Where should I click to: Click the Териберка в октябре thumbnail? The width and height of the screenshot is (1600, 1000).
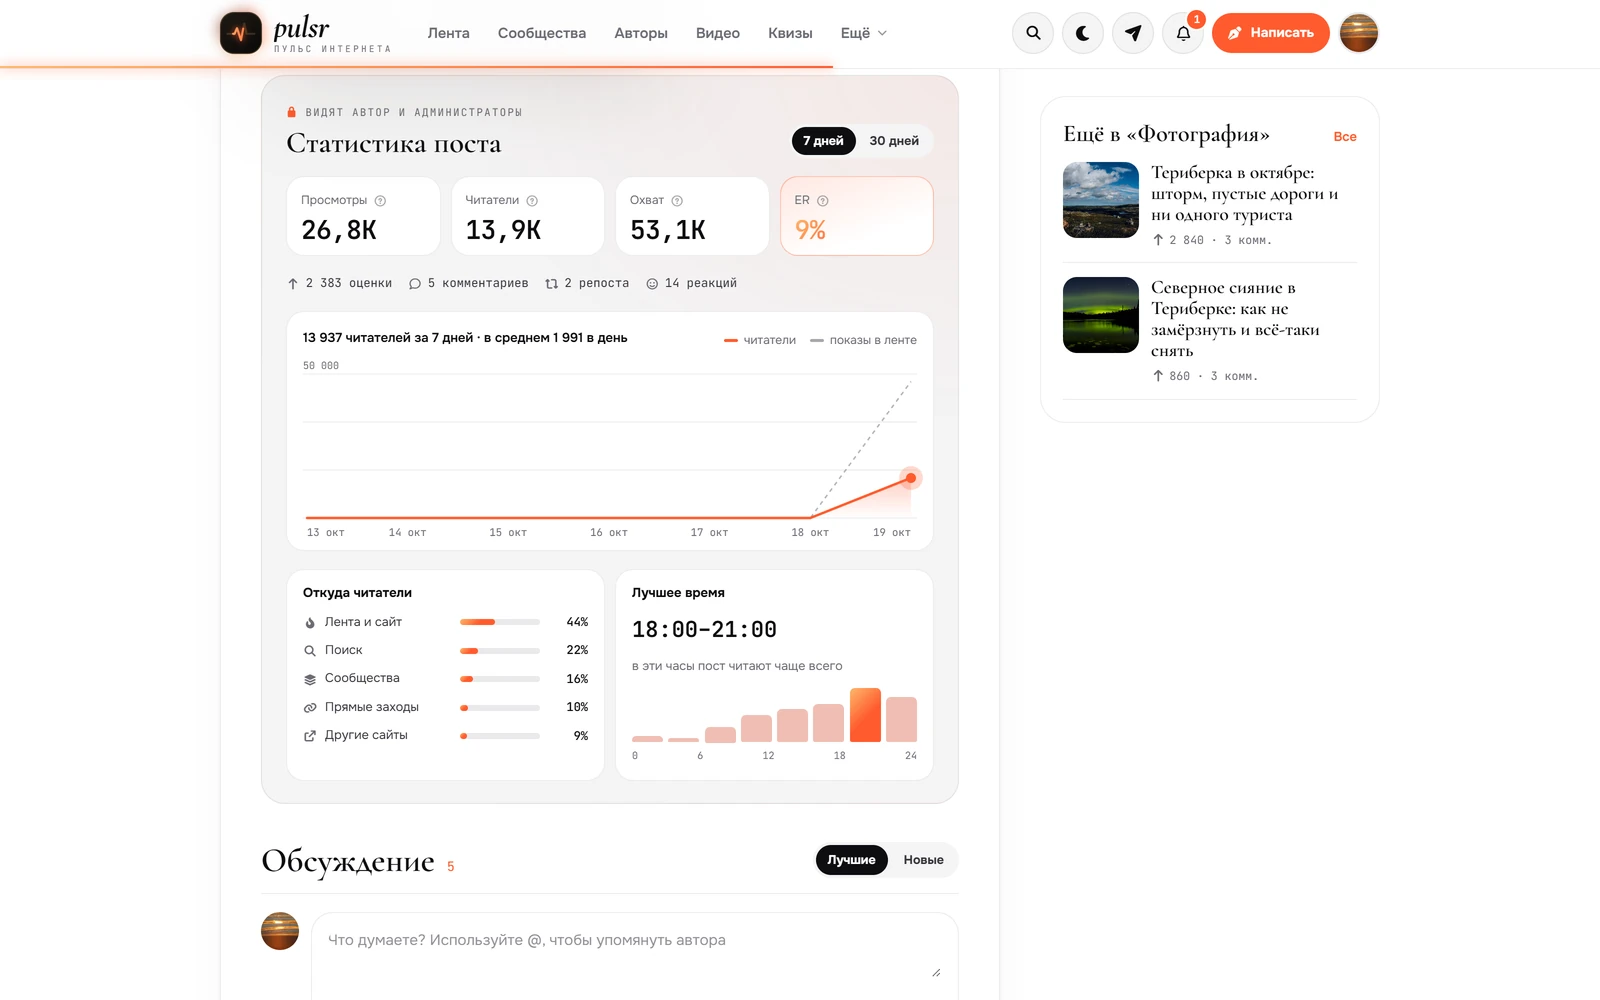point(1101,200)
